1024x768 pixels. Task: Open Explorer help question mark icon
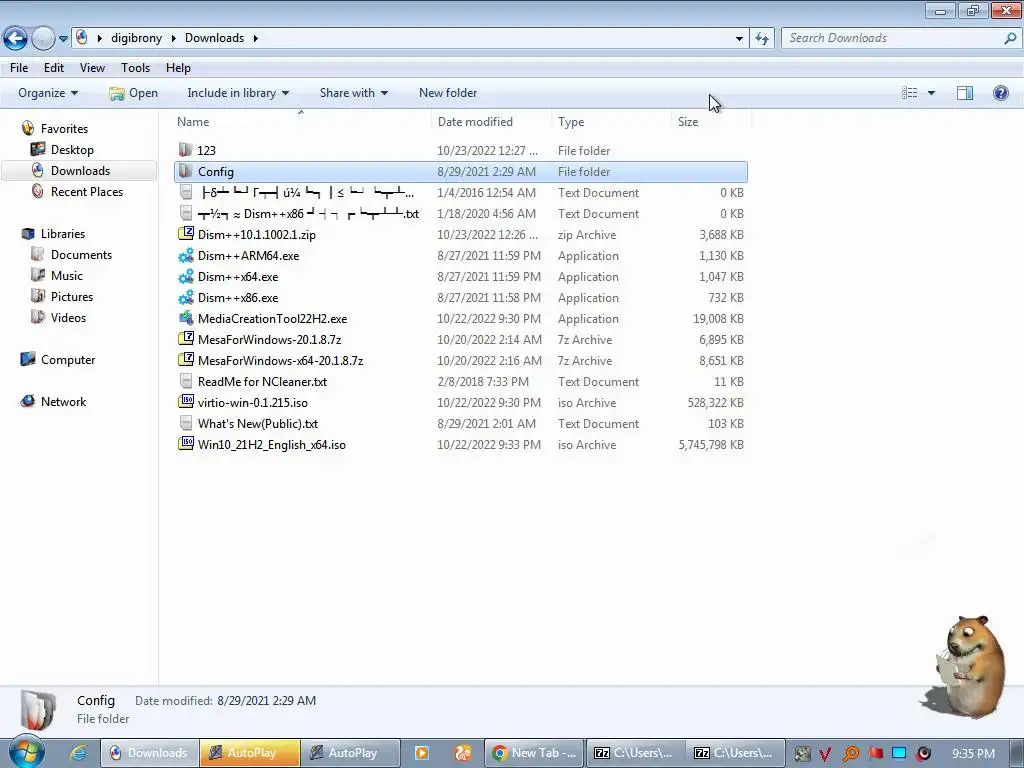point(1000,93)
